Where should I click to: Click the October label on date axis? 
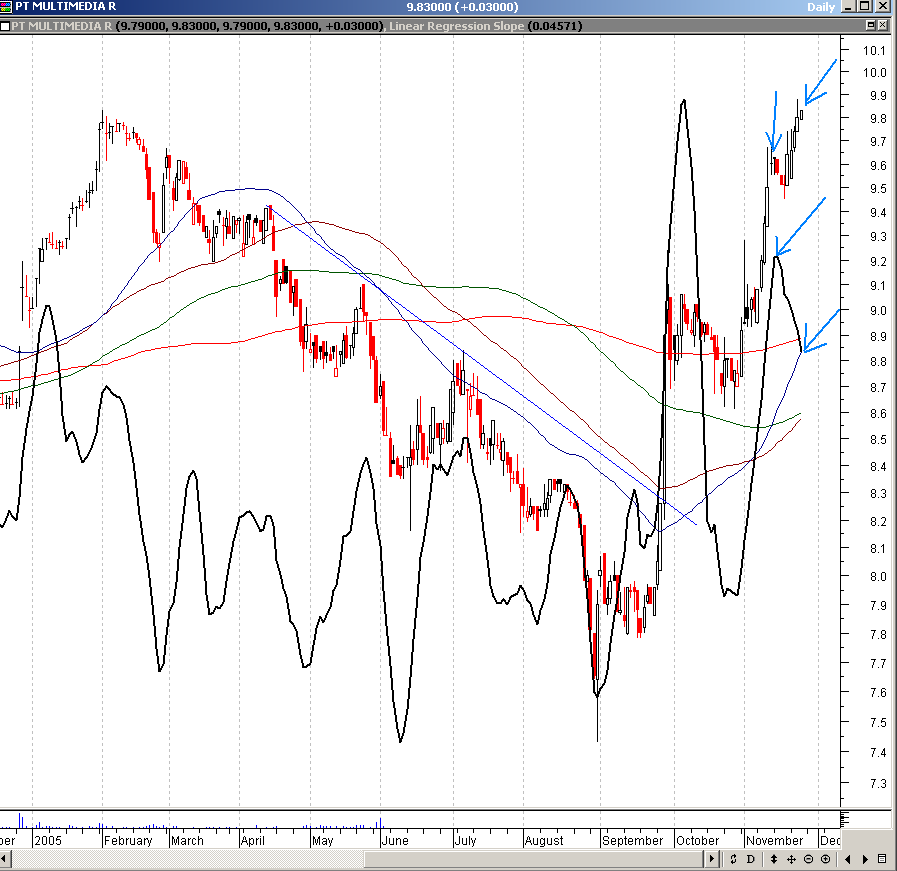pos(697,841)
